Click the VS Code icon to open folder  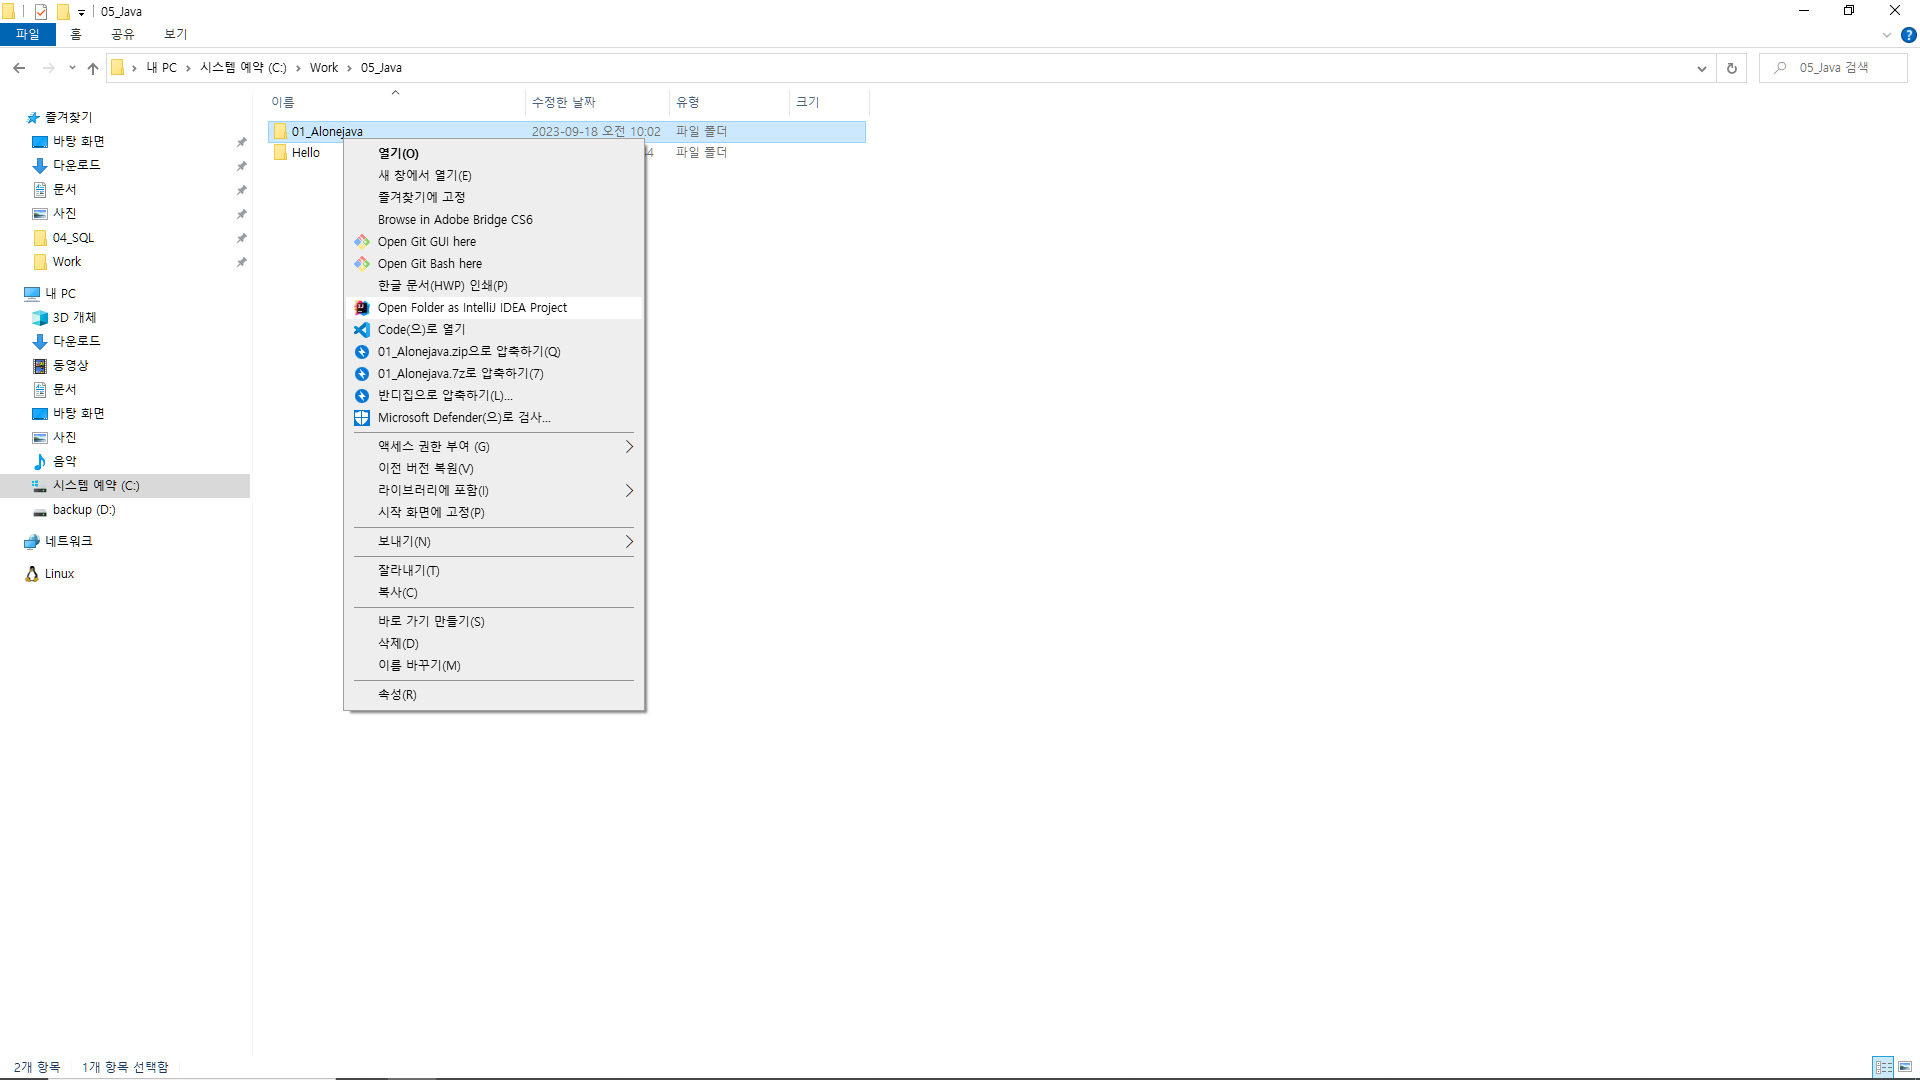coord(362,330)
